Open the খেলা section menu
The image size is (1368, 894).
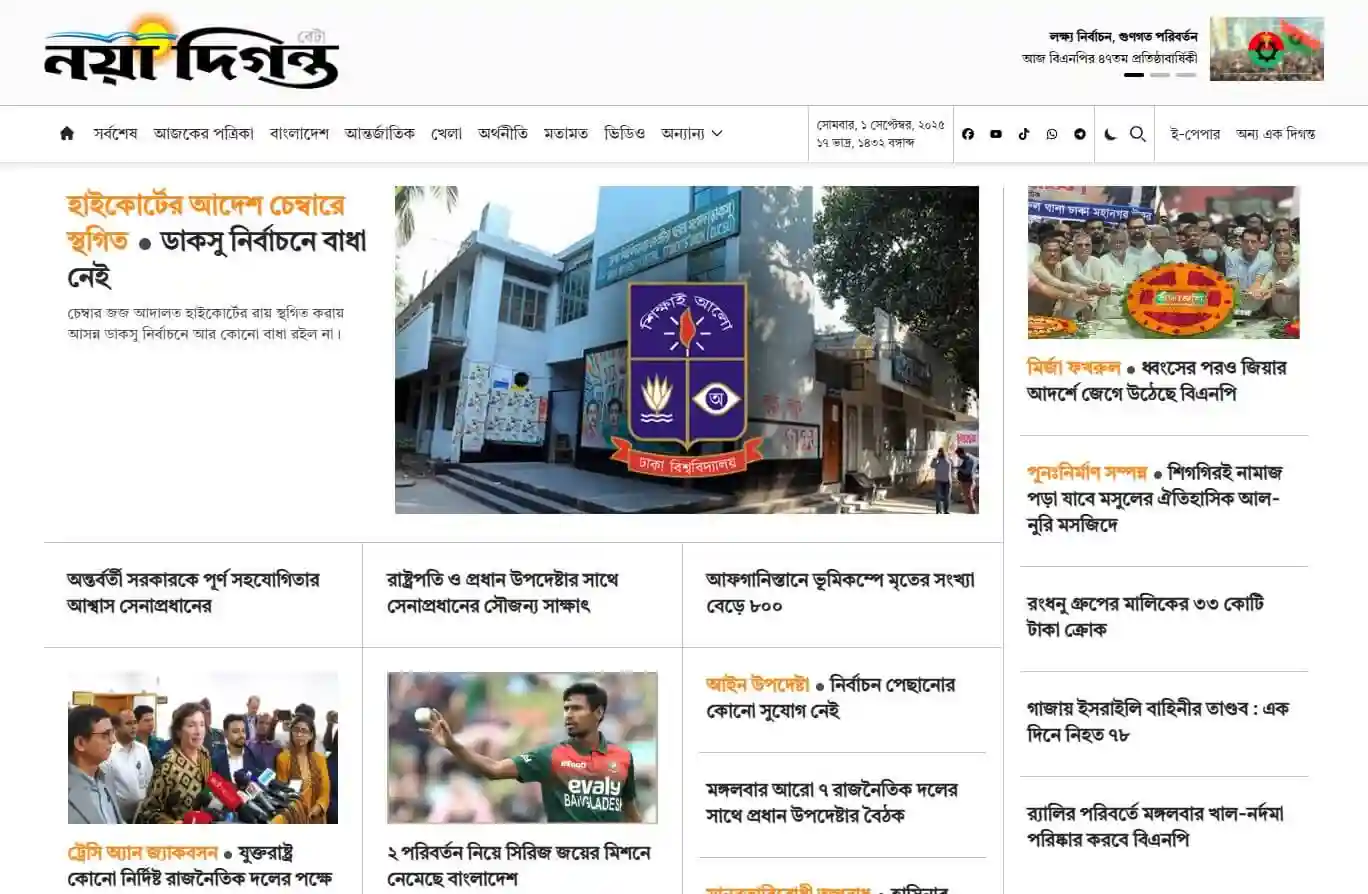[x=446, y=132]
